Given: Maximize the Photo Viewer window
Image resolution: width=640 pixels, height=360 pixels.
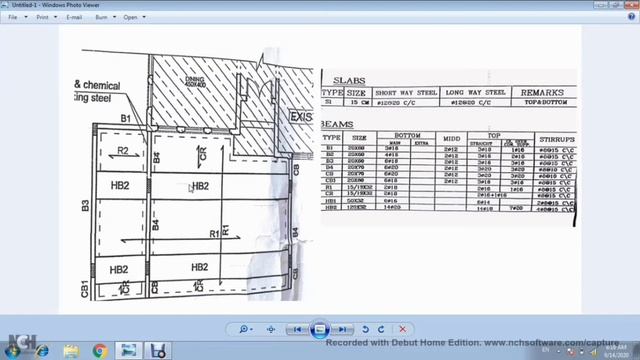Looking at the screenshot, I should [x=615, y=4].
